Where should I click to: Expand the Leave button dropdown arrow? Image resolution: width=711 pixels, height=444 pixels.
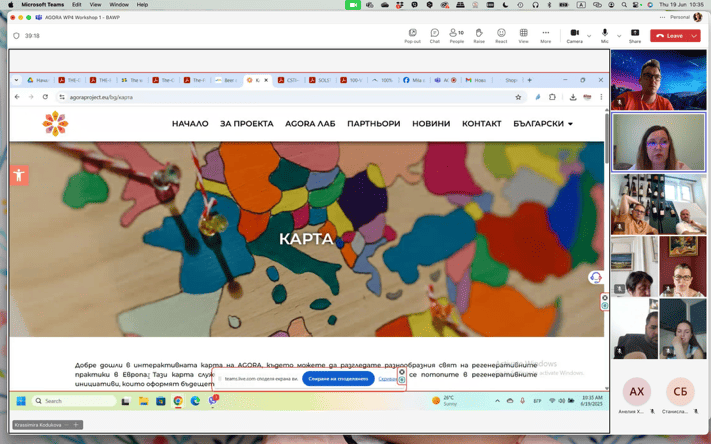coord(694,36)
